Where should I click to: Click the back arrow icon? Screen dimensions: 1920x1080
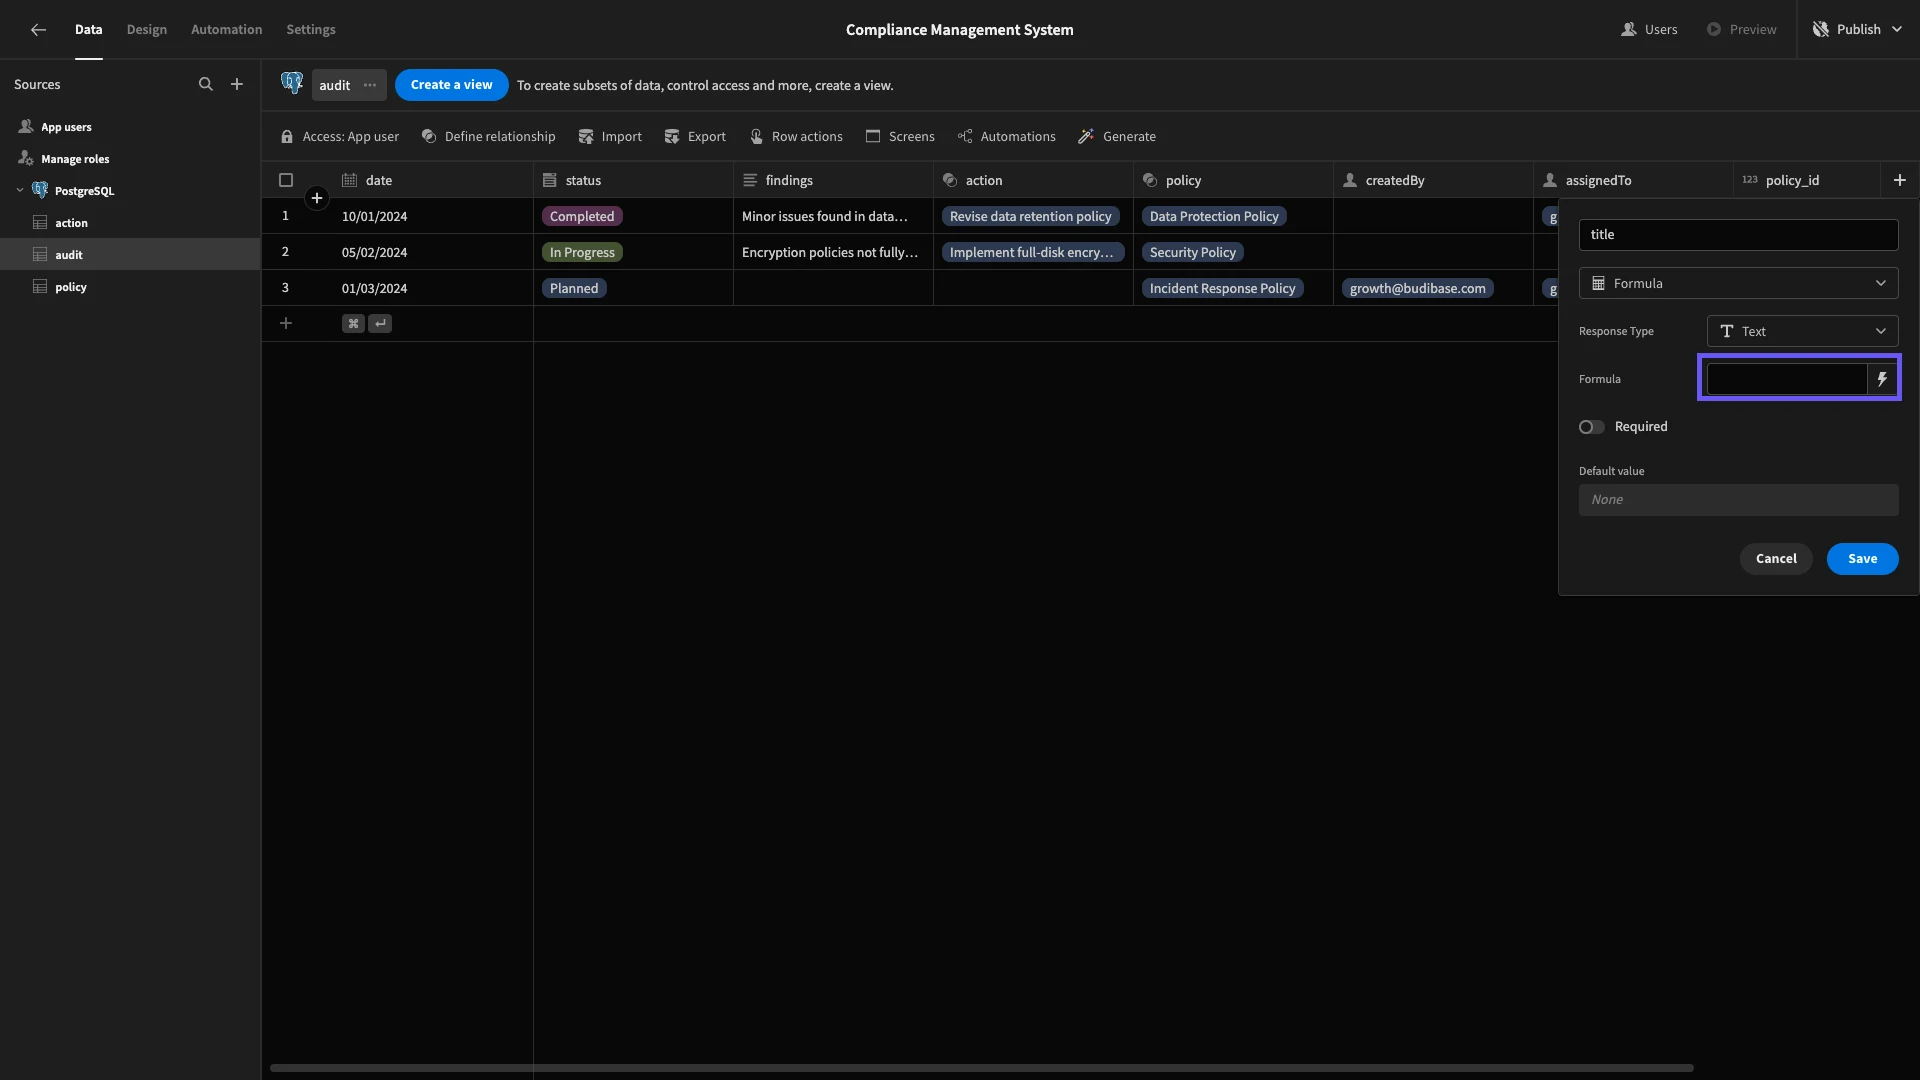(38, 30)
